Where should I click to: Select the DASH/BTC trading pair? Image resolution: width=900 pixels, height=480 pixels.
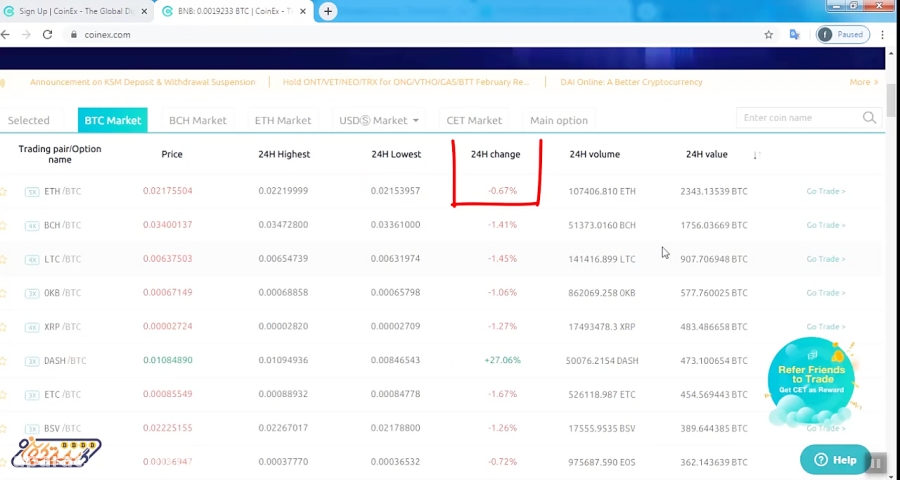pos(65,361)
